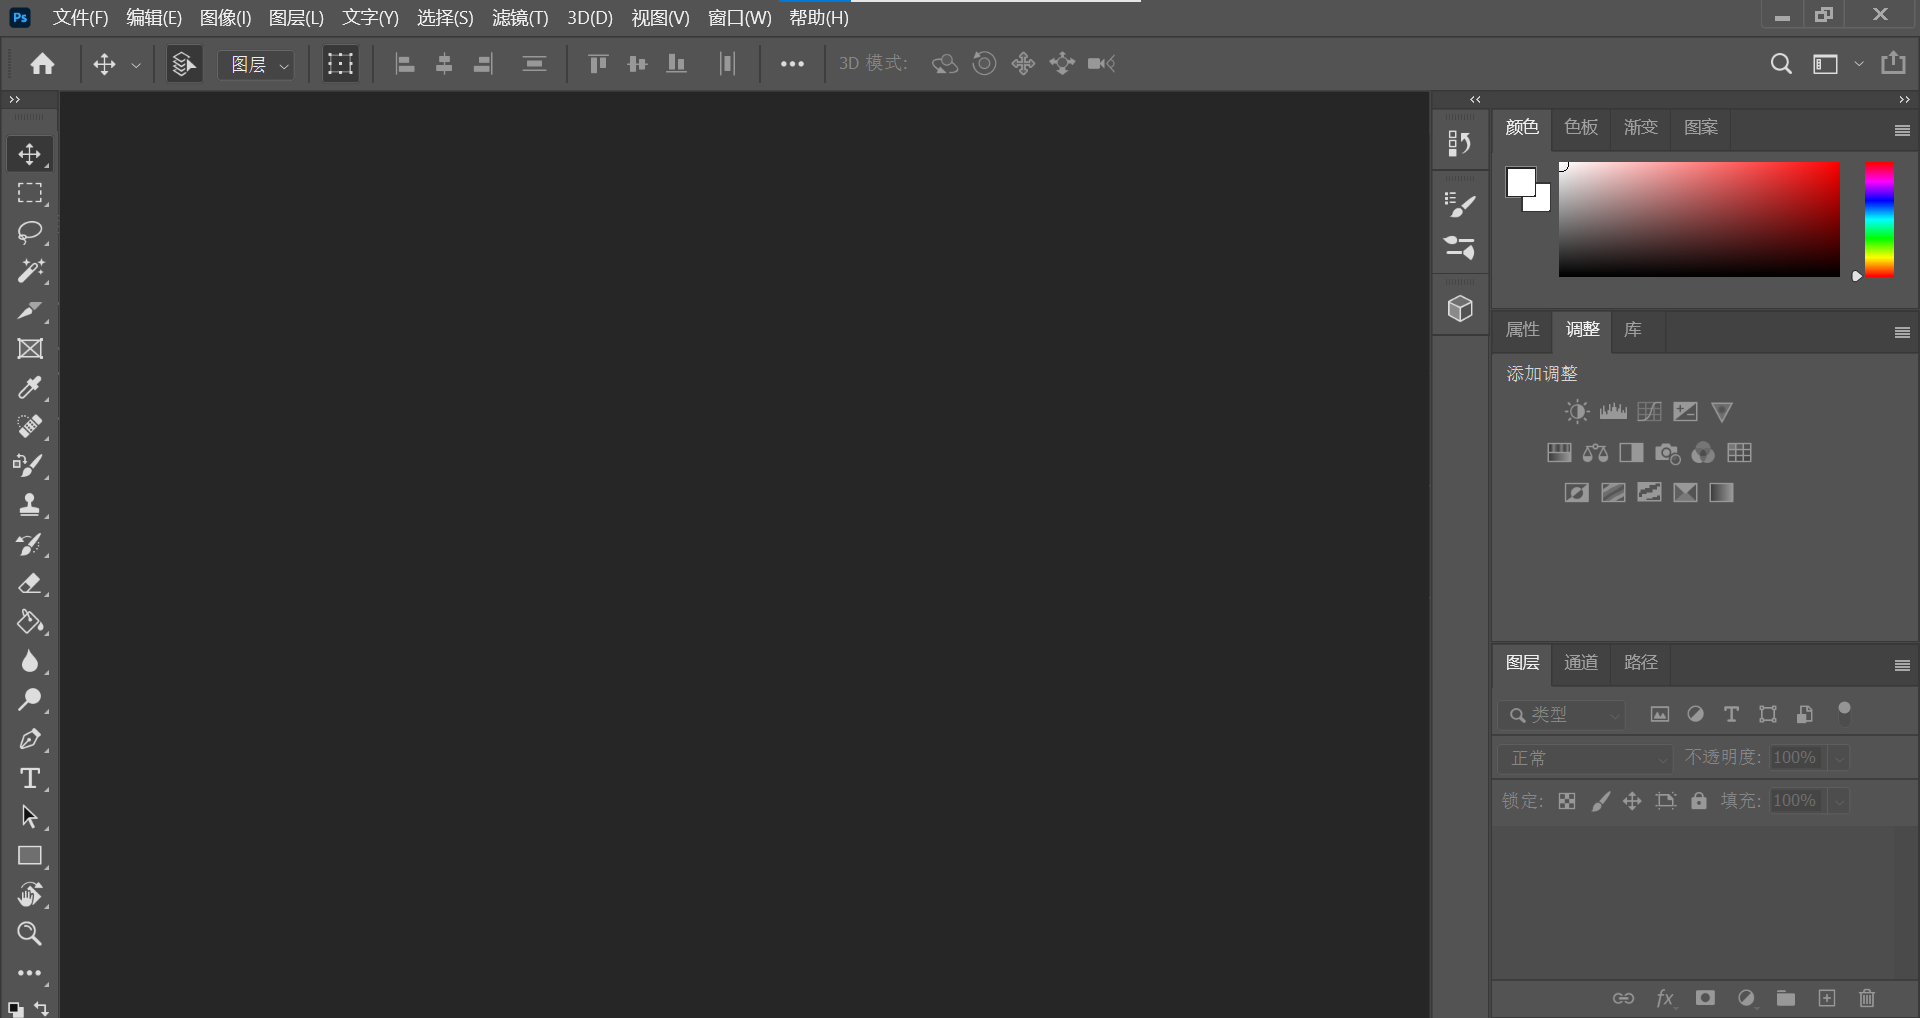The width and height of the screenshot is (1920, 1018).
Task: Select the Rectangular Marquee tool
Action: 30,193
